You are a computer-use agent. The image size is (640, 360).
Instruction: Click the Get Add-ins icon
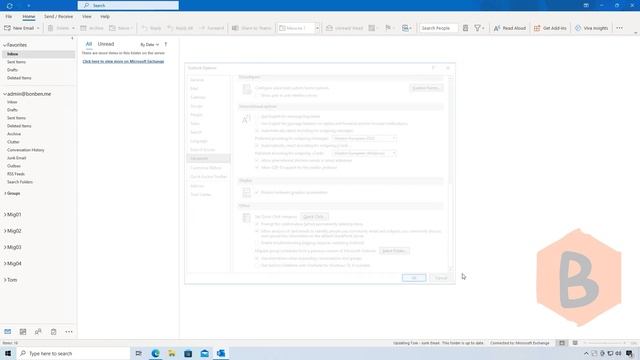537,28
